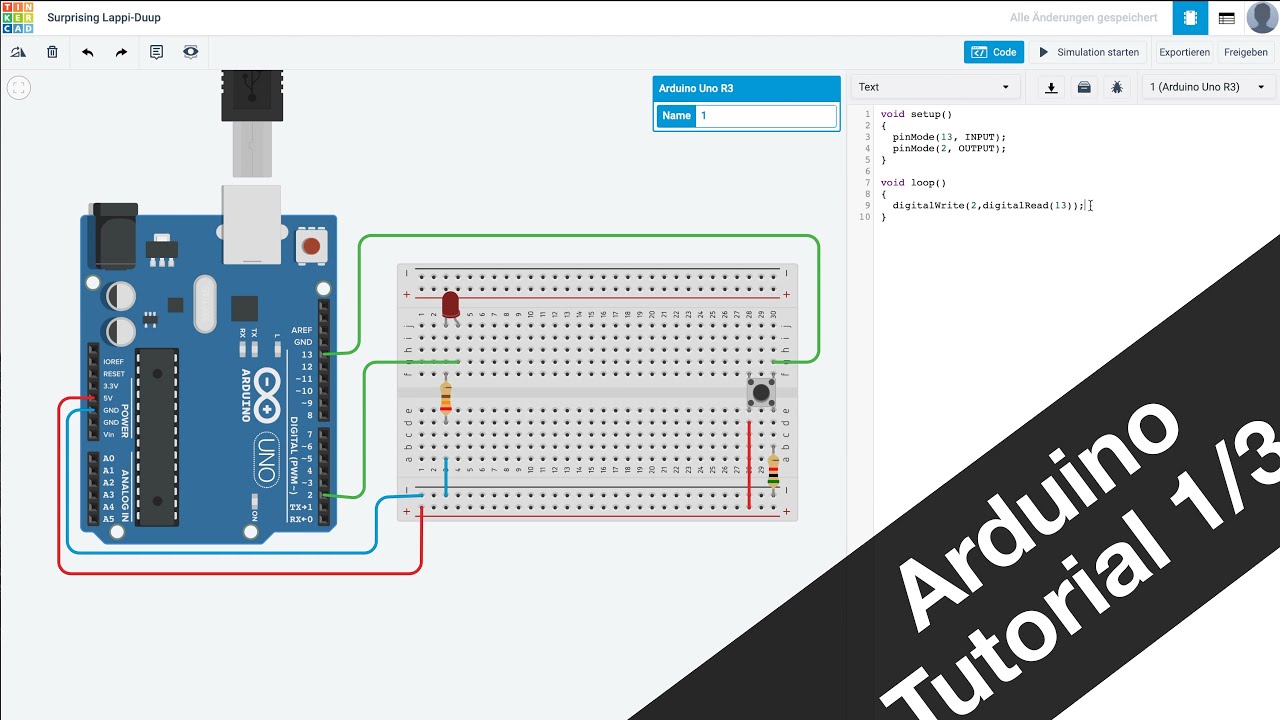Click the ATmega chip on Arduino
Viewport: 1280px width, 720px height.
[157, 437]
